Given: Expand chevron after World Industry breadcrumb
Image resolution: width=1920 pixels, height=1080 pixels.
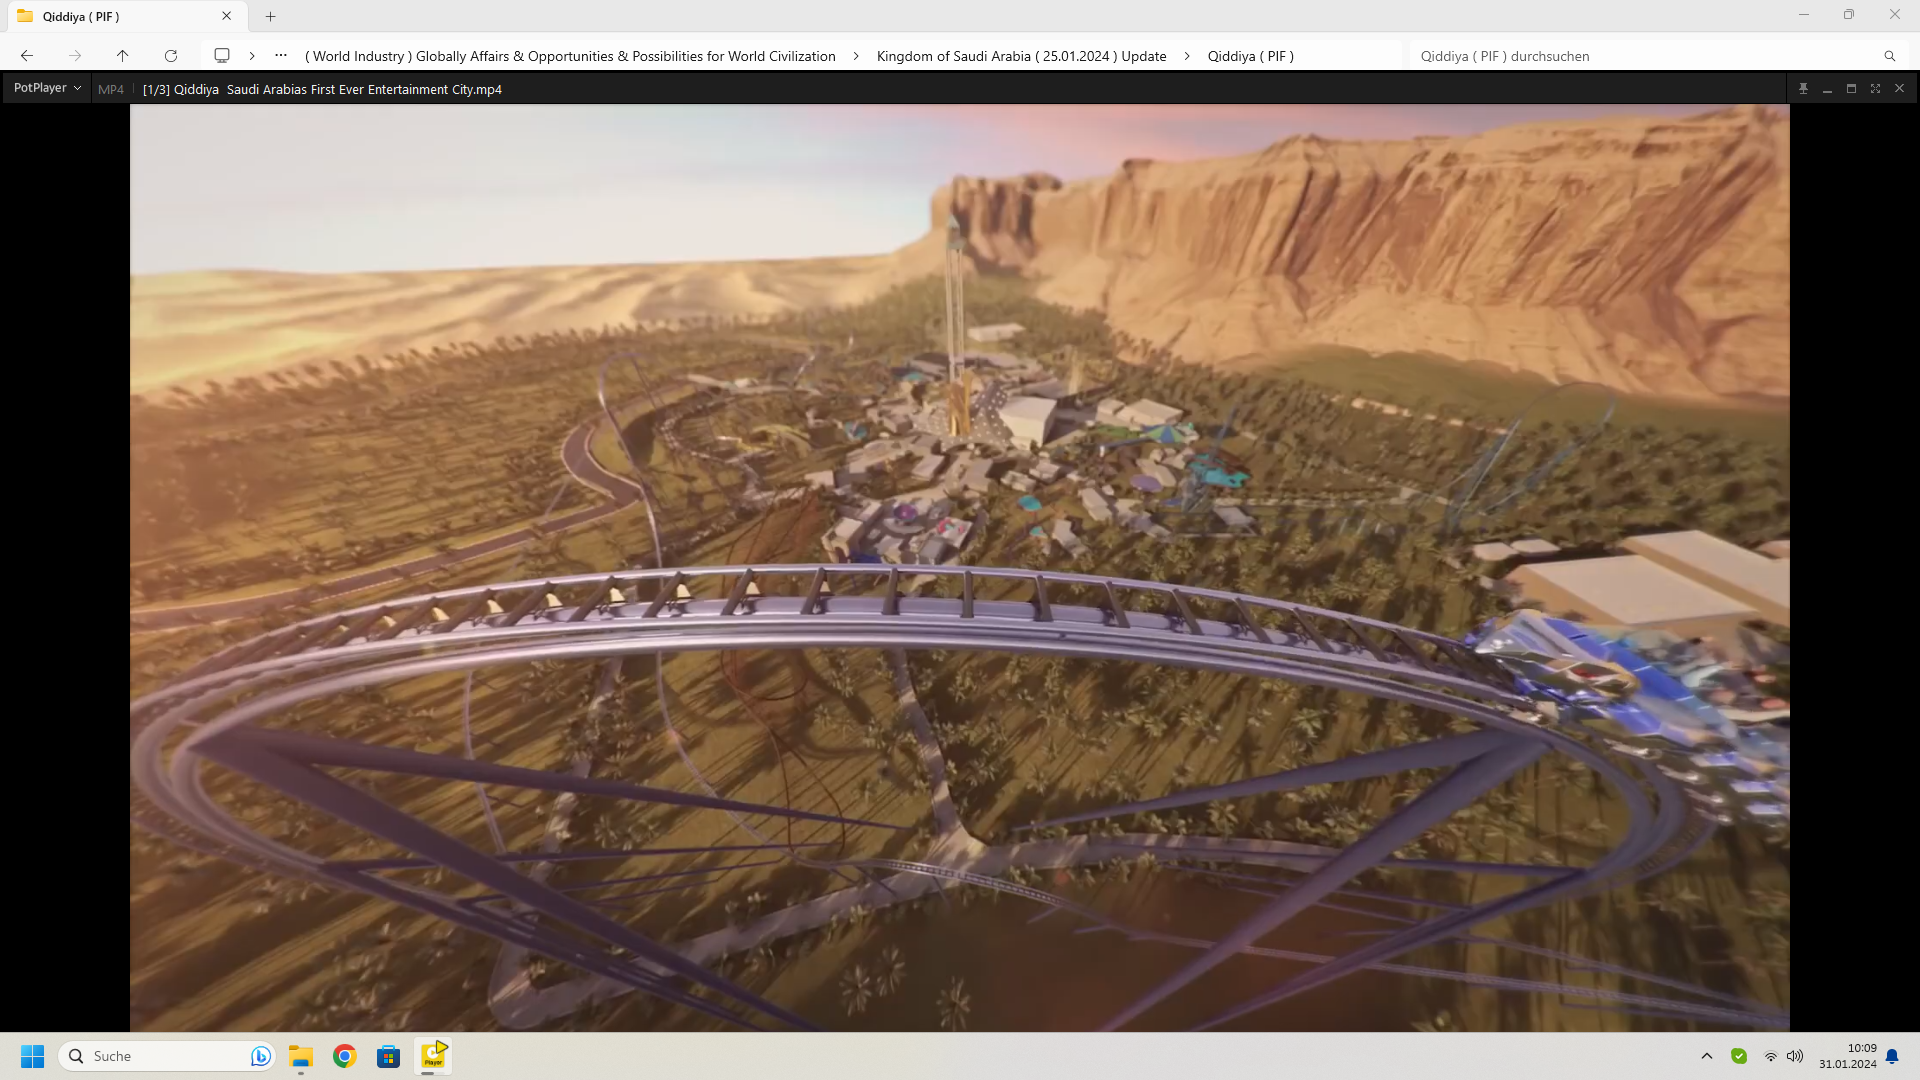Looking at the screenshot, I should coord(856,56).
